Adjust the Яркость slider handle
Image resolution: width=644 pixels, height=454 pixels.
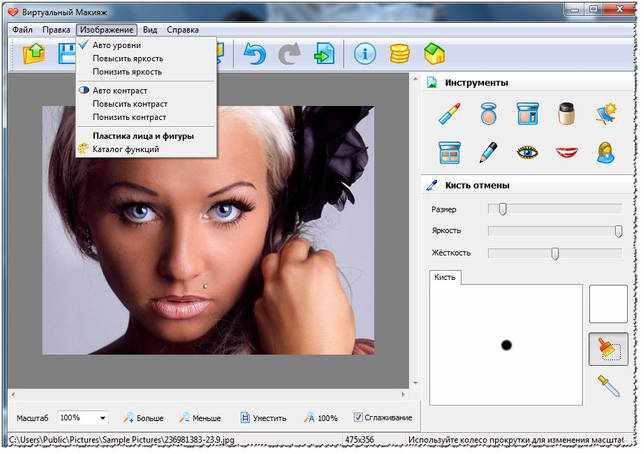tap(619, 231)
